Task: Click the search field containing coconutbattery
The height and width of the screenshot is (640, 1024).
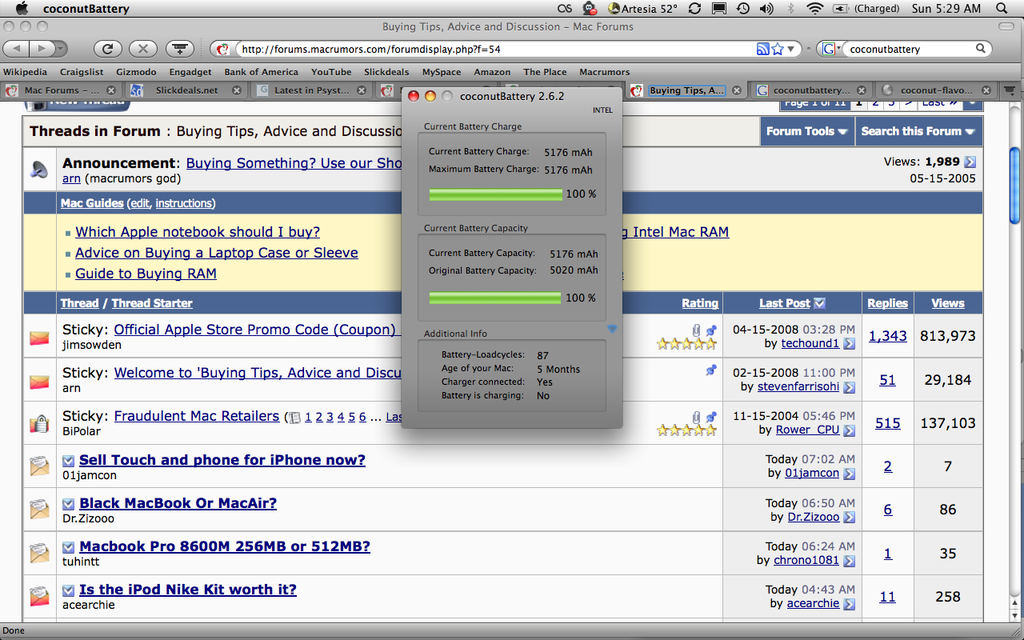Action: pyautogui.click(x=910, y=49)
